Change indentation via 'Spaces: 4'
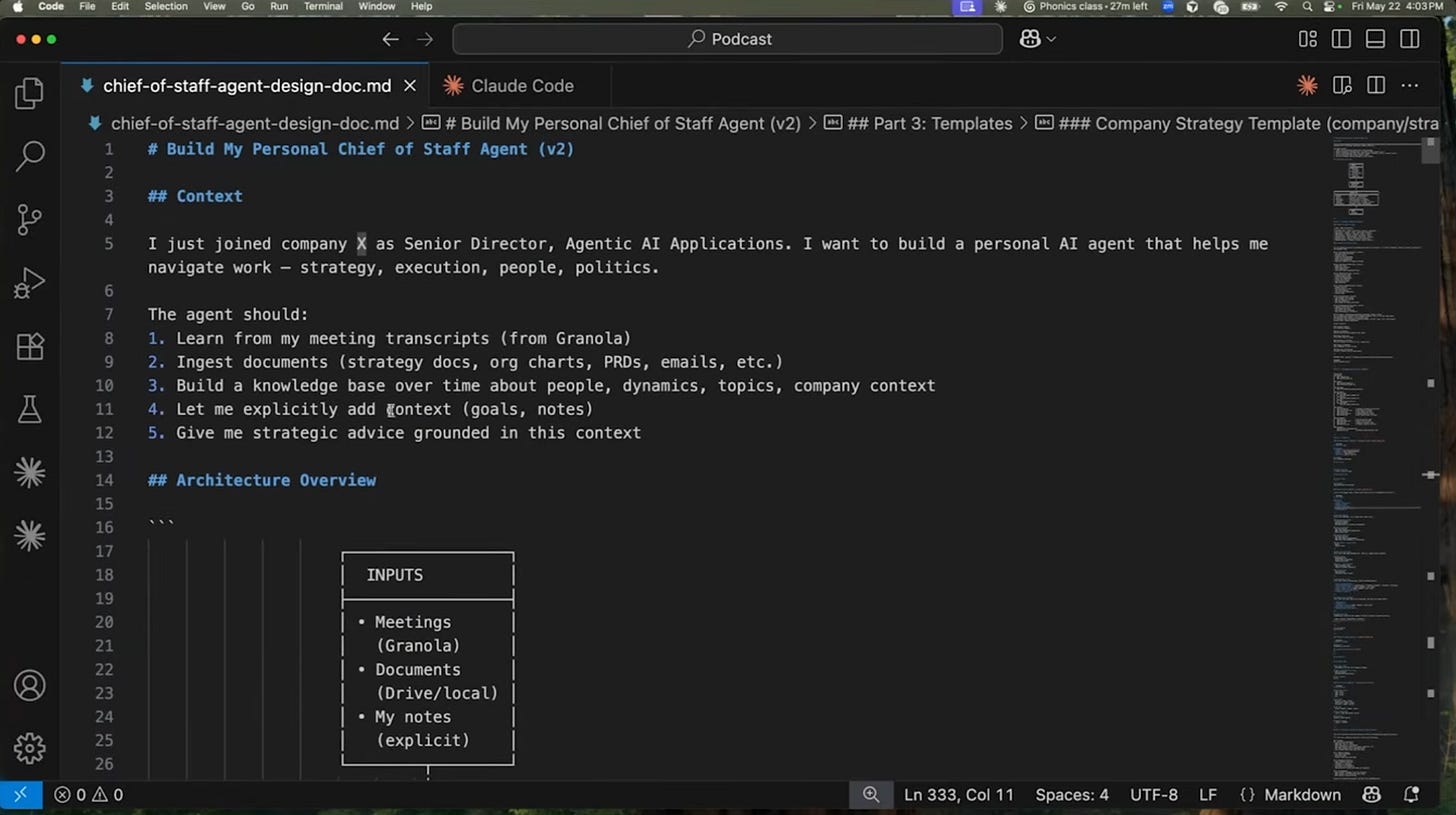This screenshot has height=815, width=1456. pos(1072,795)
